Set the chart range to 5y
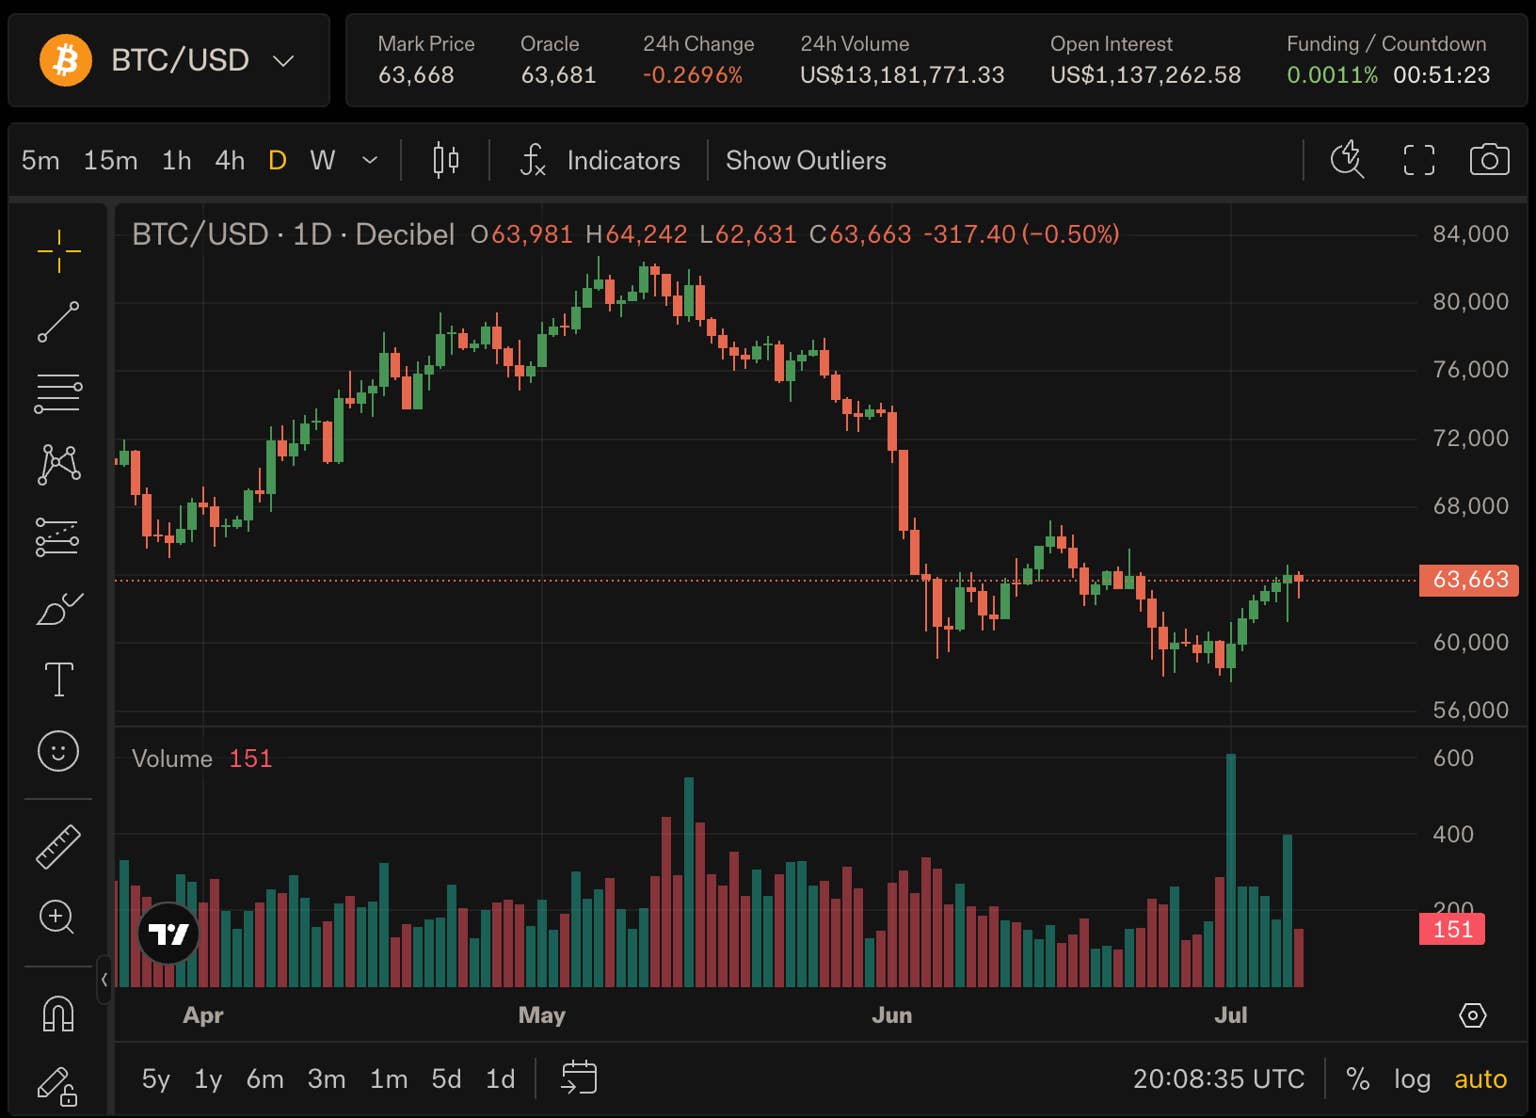This screenshot has width=1536, height=1118. [156, 1079]
